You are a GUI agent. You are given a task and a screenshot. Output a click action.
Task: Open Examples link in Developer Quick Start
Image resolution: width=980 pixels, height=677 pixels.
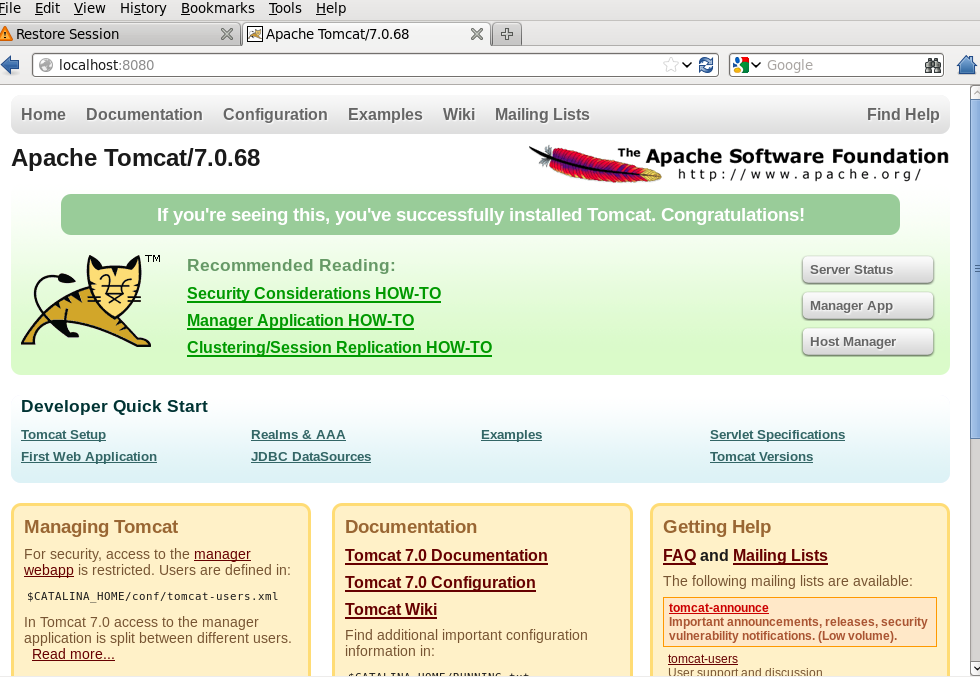tap(511, 434)
